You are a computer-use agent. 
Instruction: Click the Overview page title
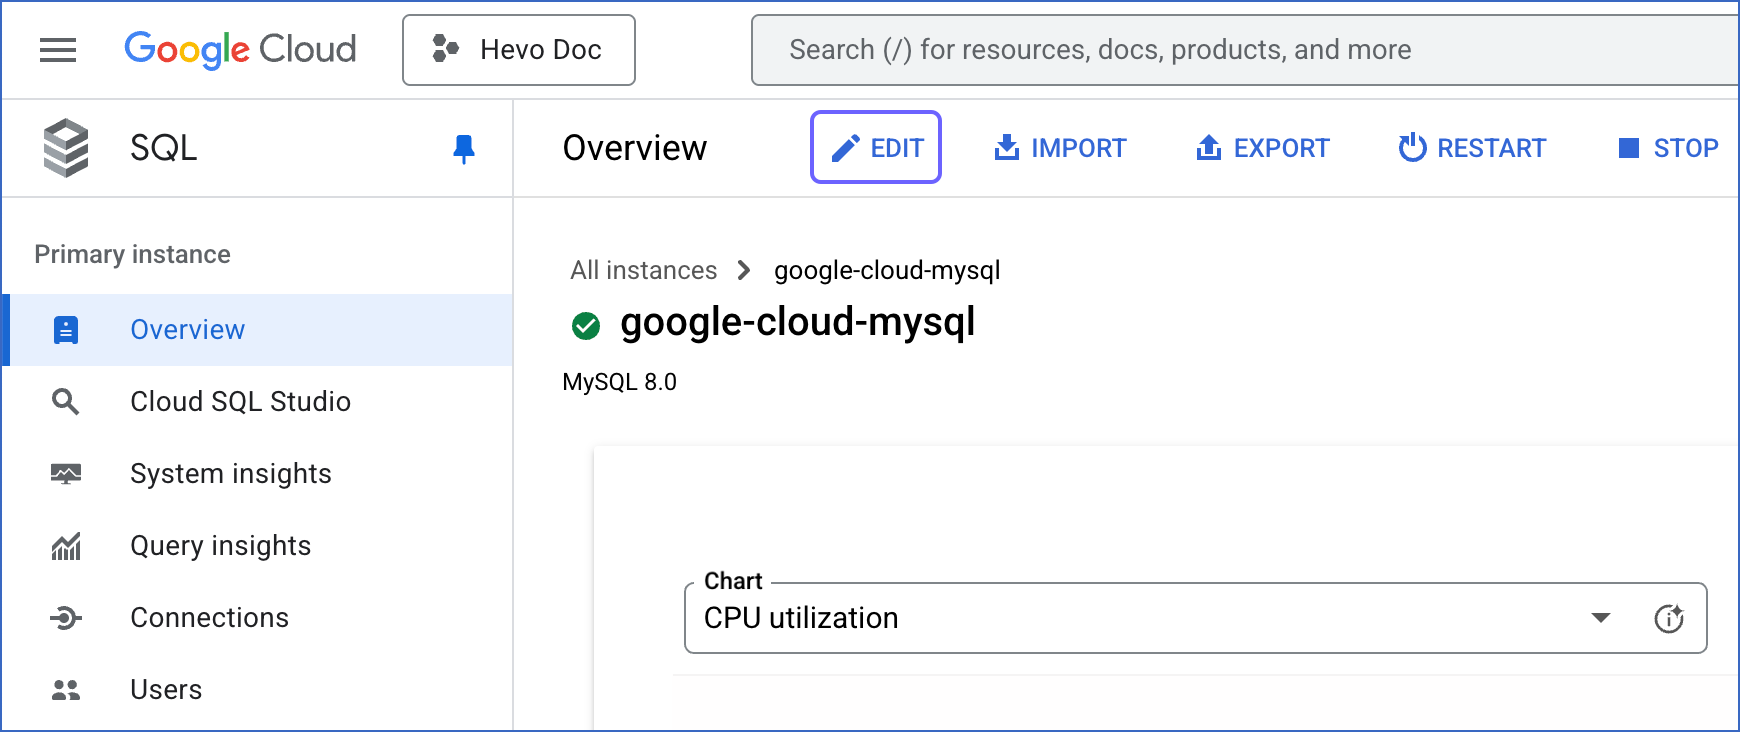635,148
